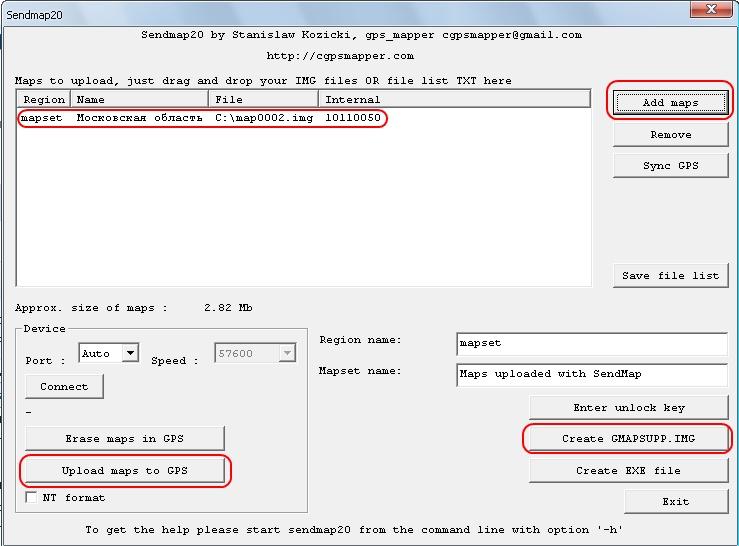Upload maps to GPS
The image size is (739, 546).
[124, 471]
